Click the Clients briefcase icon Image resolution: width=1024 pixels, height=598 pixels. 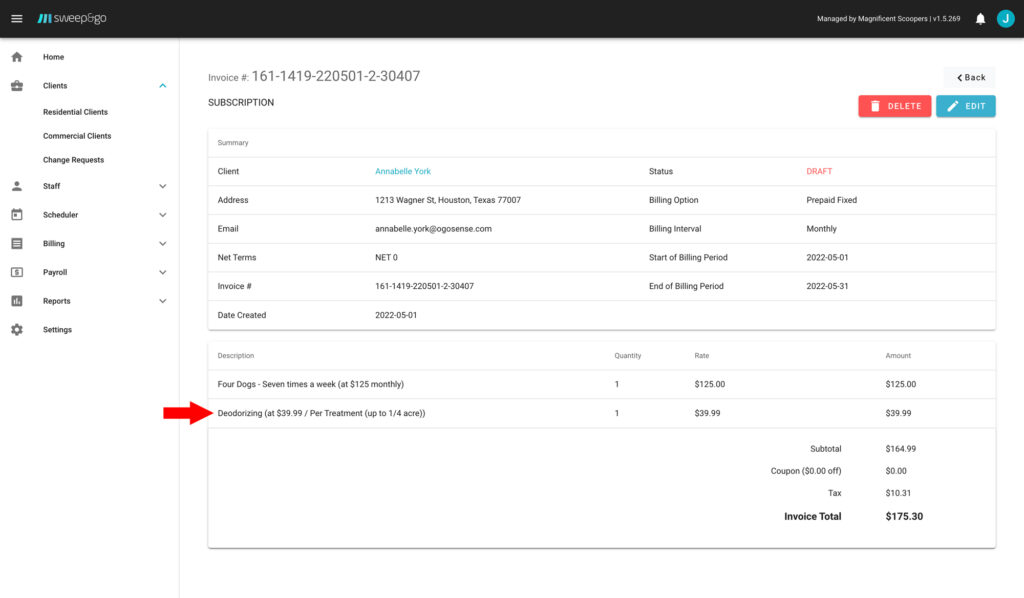(15, 86)
